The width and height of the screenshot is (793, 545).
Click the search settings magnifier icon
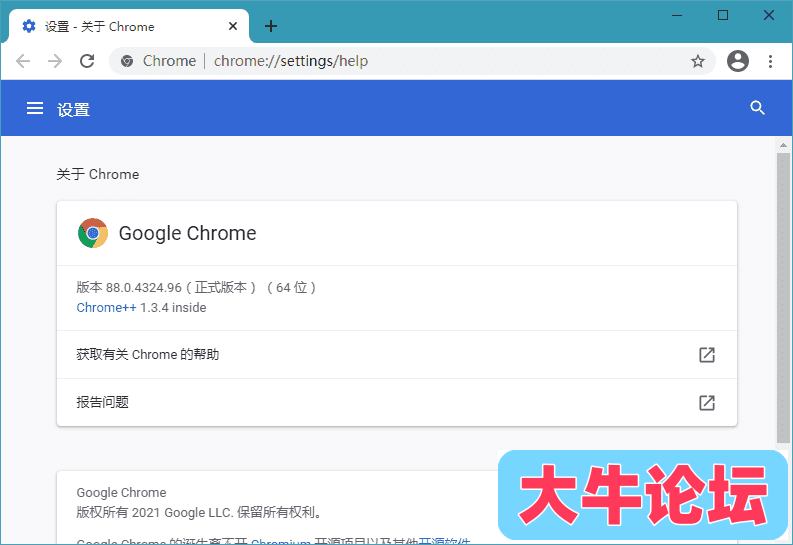[757, 108]
